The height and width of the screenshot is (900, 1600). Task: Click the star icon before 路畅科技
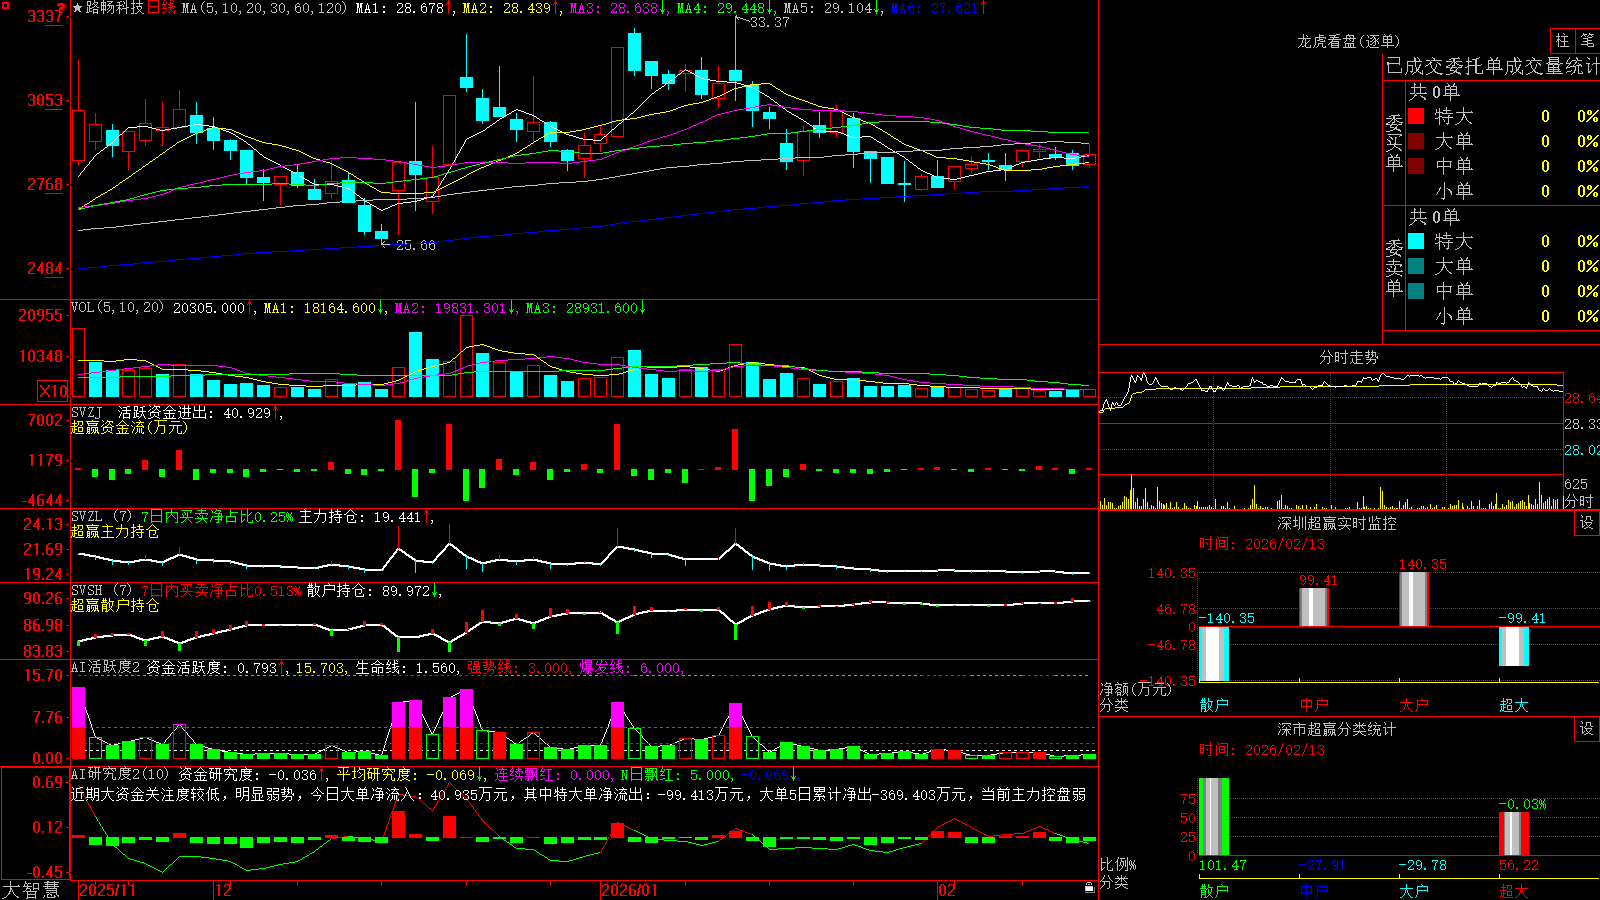click(78, 8)
